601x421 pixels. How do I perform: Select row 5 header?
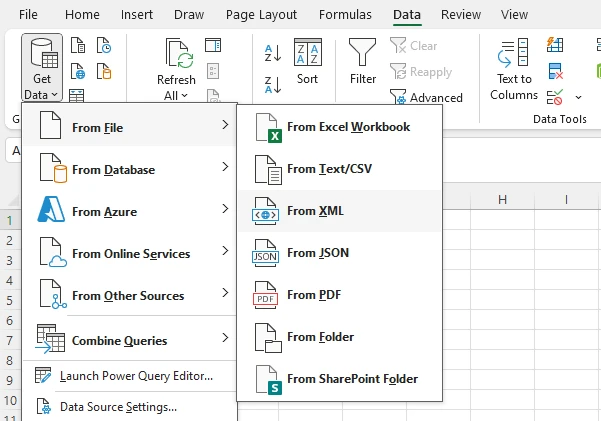click(10, 300)
